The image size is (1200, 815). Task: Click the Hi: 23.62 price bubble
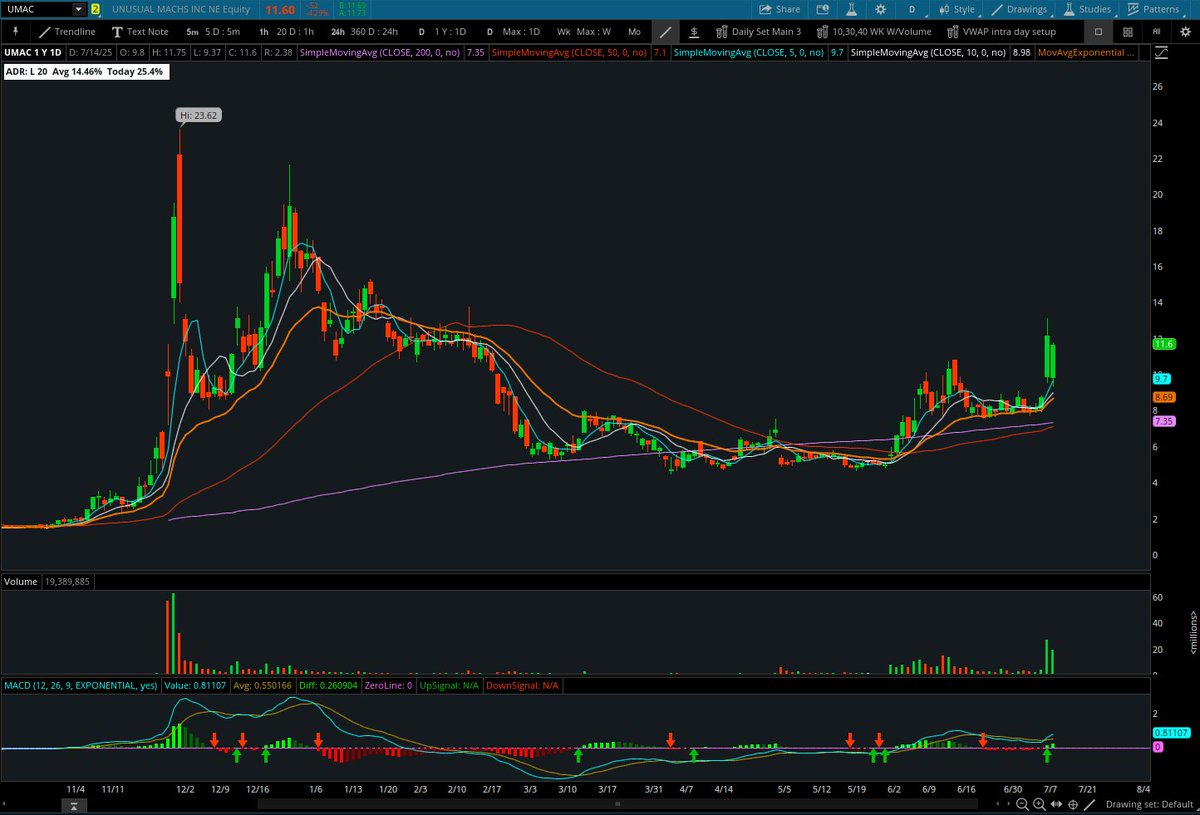[198, 115]
